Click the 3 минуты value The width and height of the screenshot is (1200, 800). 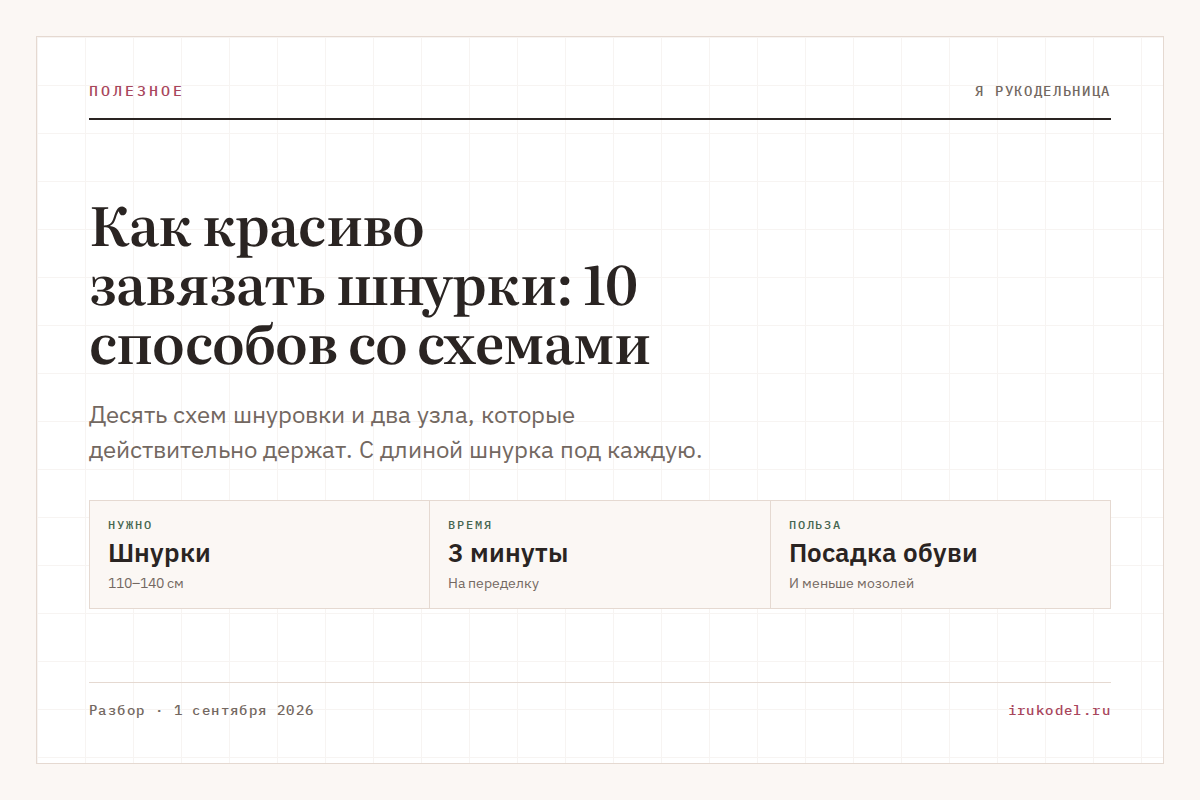(x=508, y=553)
